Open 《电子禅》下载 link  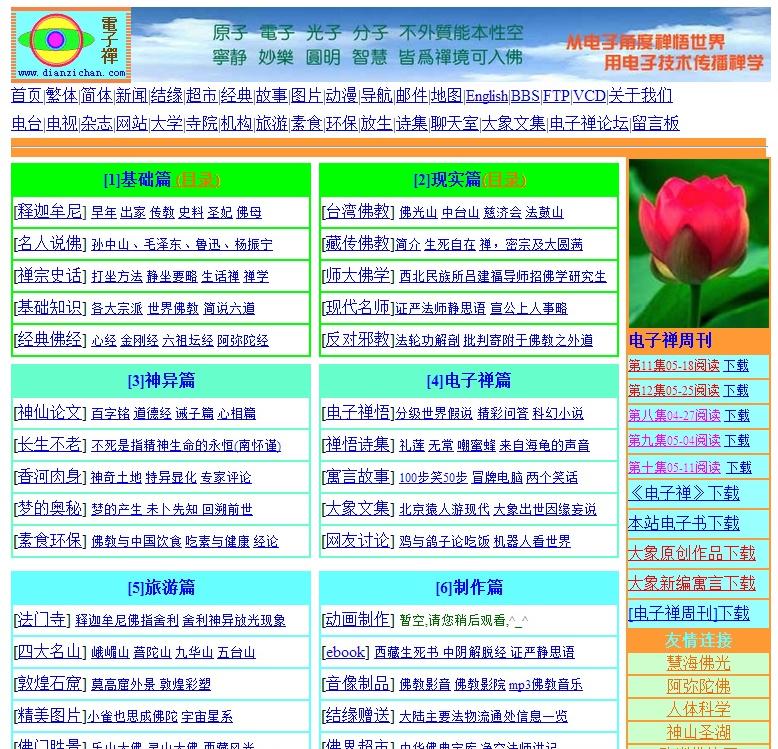(x=684, y=493)
